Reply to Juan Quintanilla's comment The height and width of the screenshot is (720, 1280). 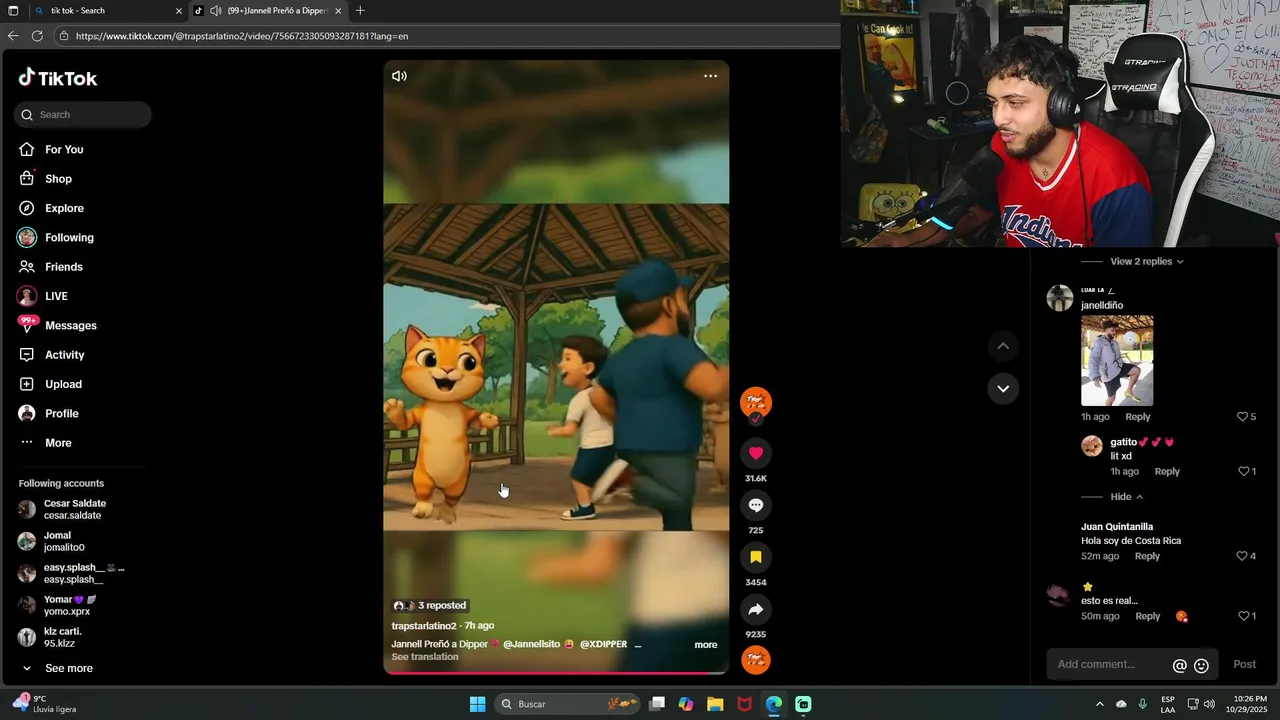(1147, 557)
